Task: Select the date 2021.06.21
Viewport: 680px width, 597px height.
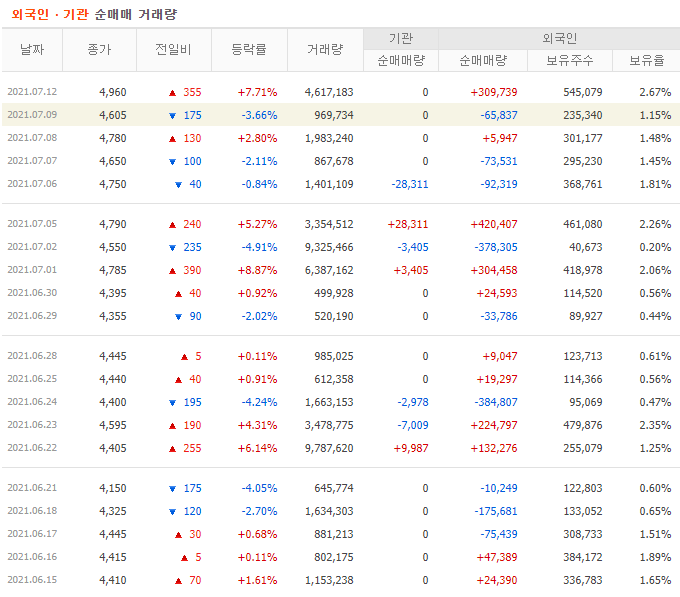Action: click(32, 488)
